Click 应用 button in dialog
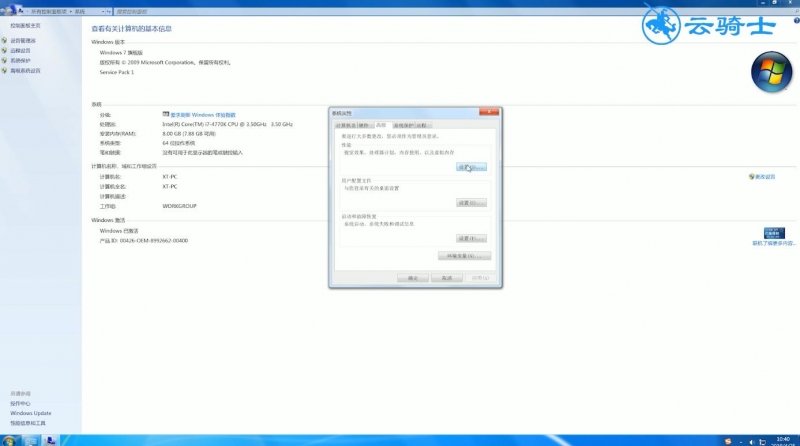Screen dimensions: 800x446 pos(480,278)
